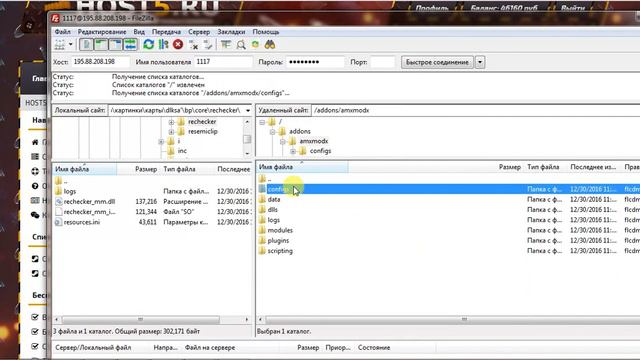This screenshot has width=640, height=360.
Task: Disconnect from the current server
Action: point(193,44)
